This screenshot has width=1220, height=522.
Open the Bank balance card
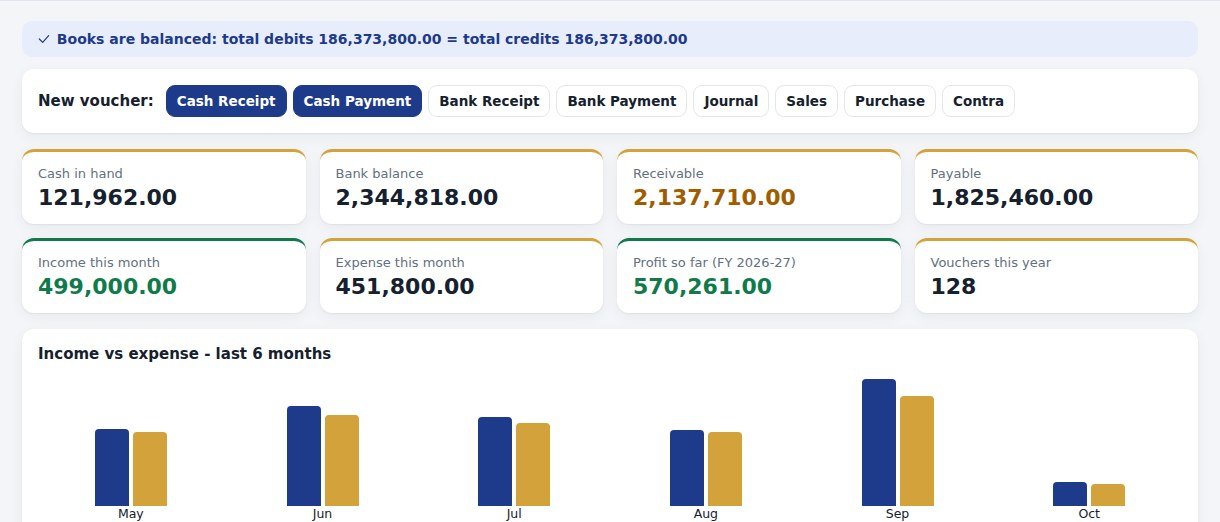pos(461,187)
